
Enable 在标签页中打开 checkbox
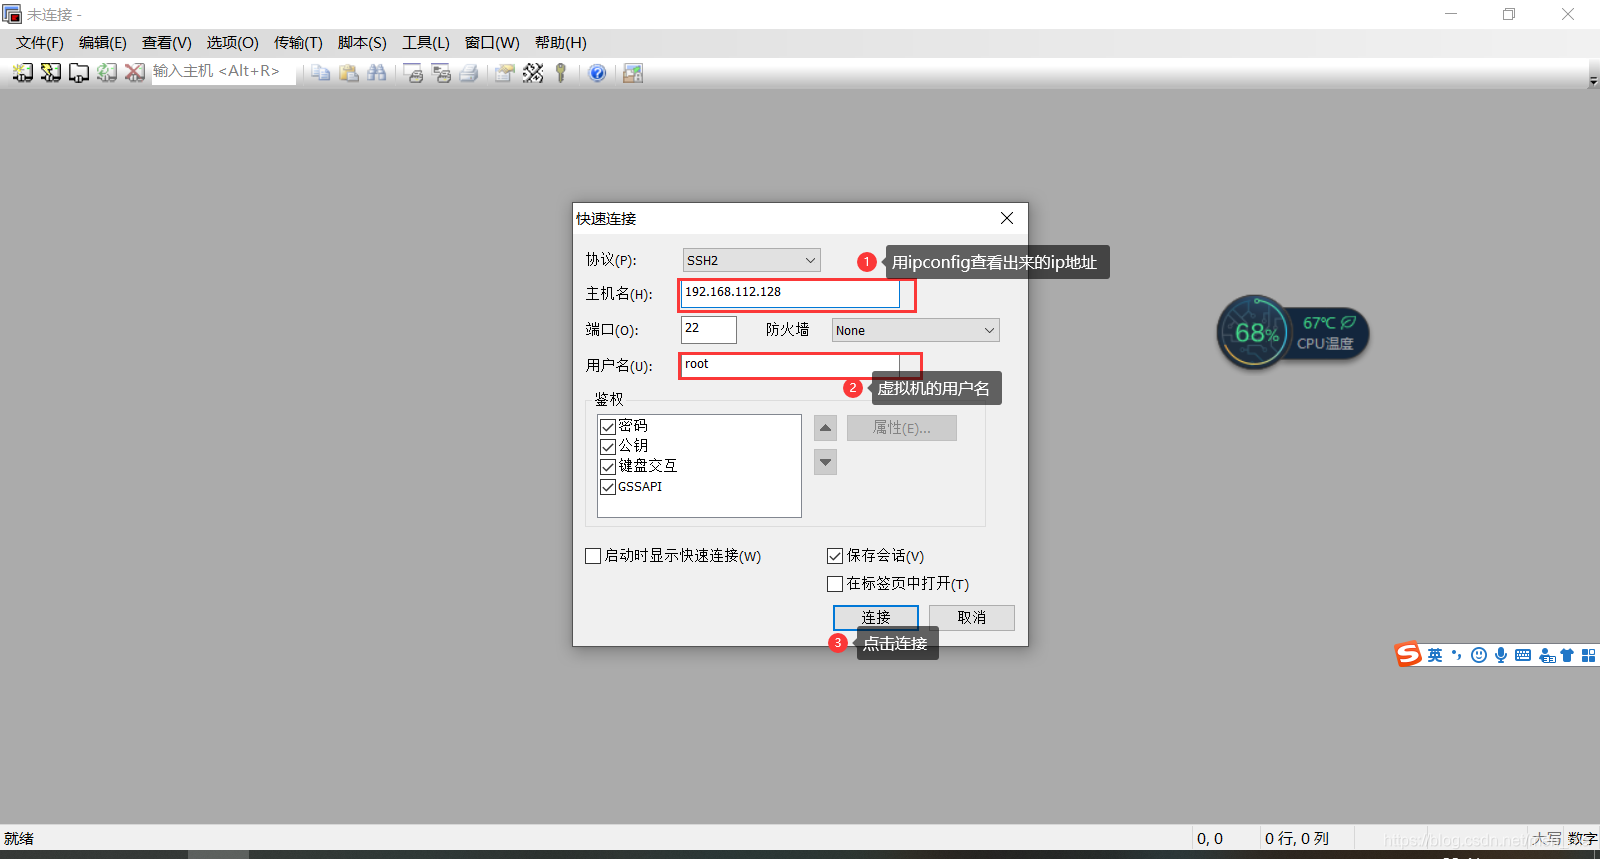tap(835, 584)
